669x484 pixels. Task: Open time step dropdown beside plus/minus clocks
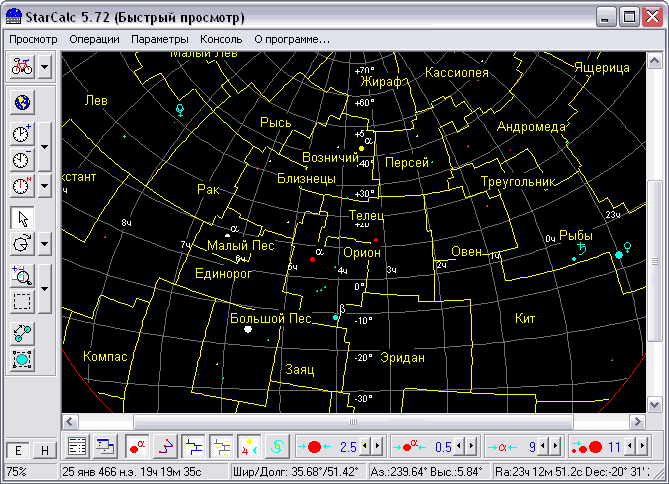point(44,147)
